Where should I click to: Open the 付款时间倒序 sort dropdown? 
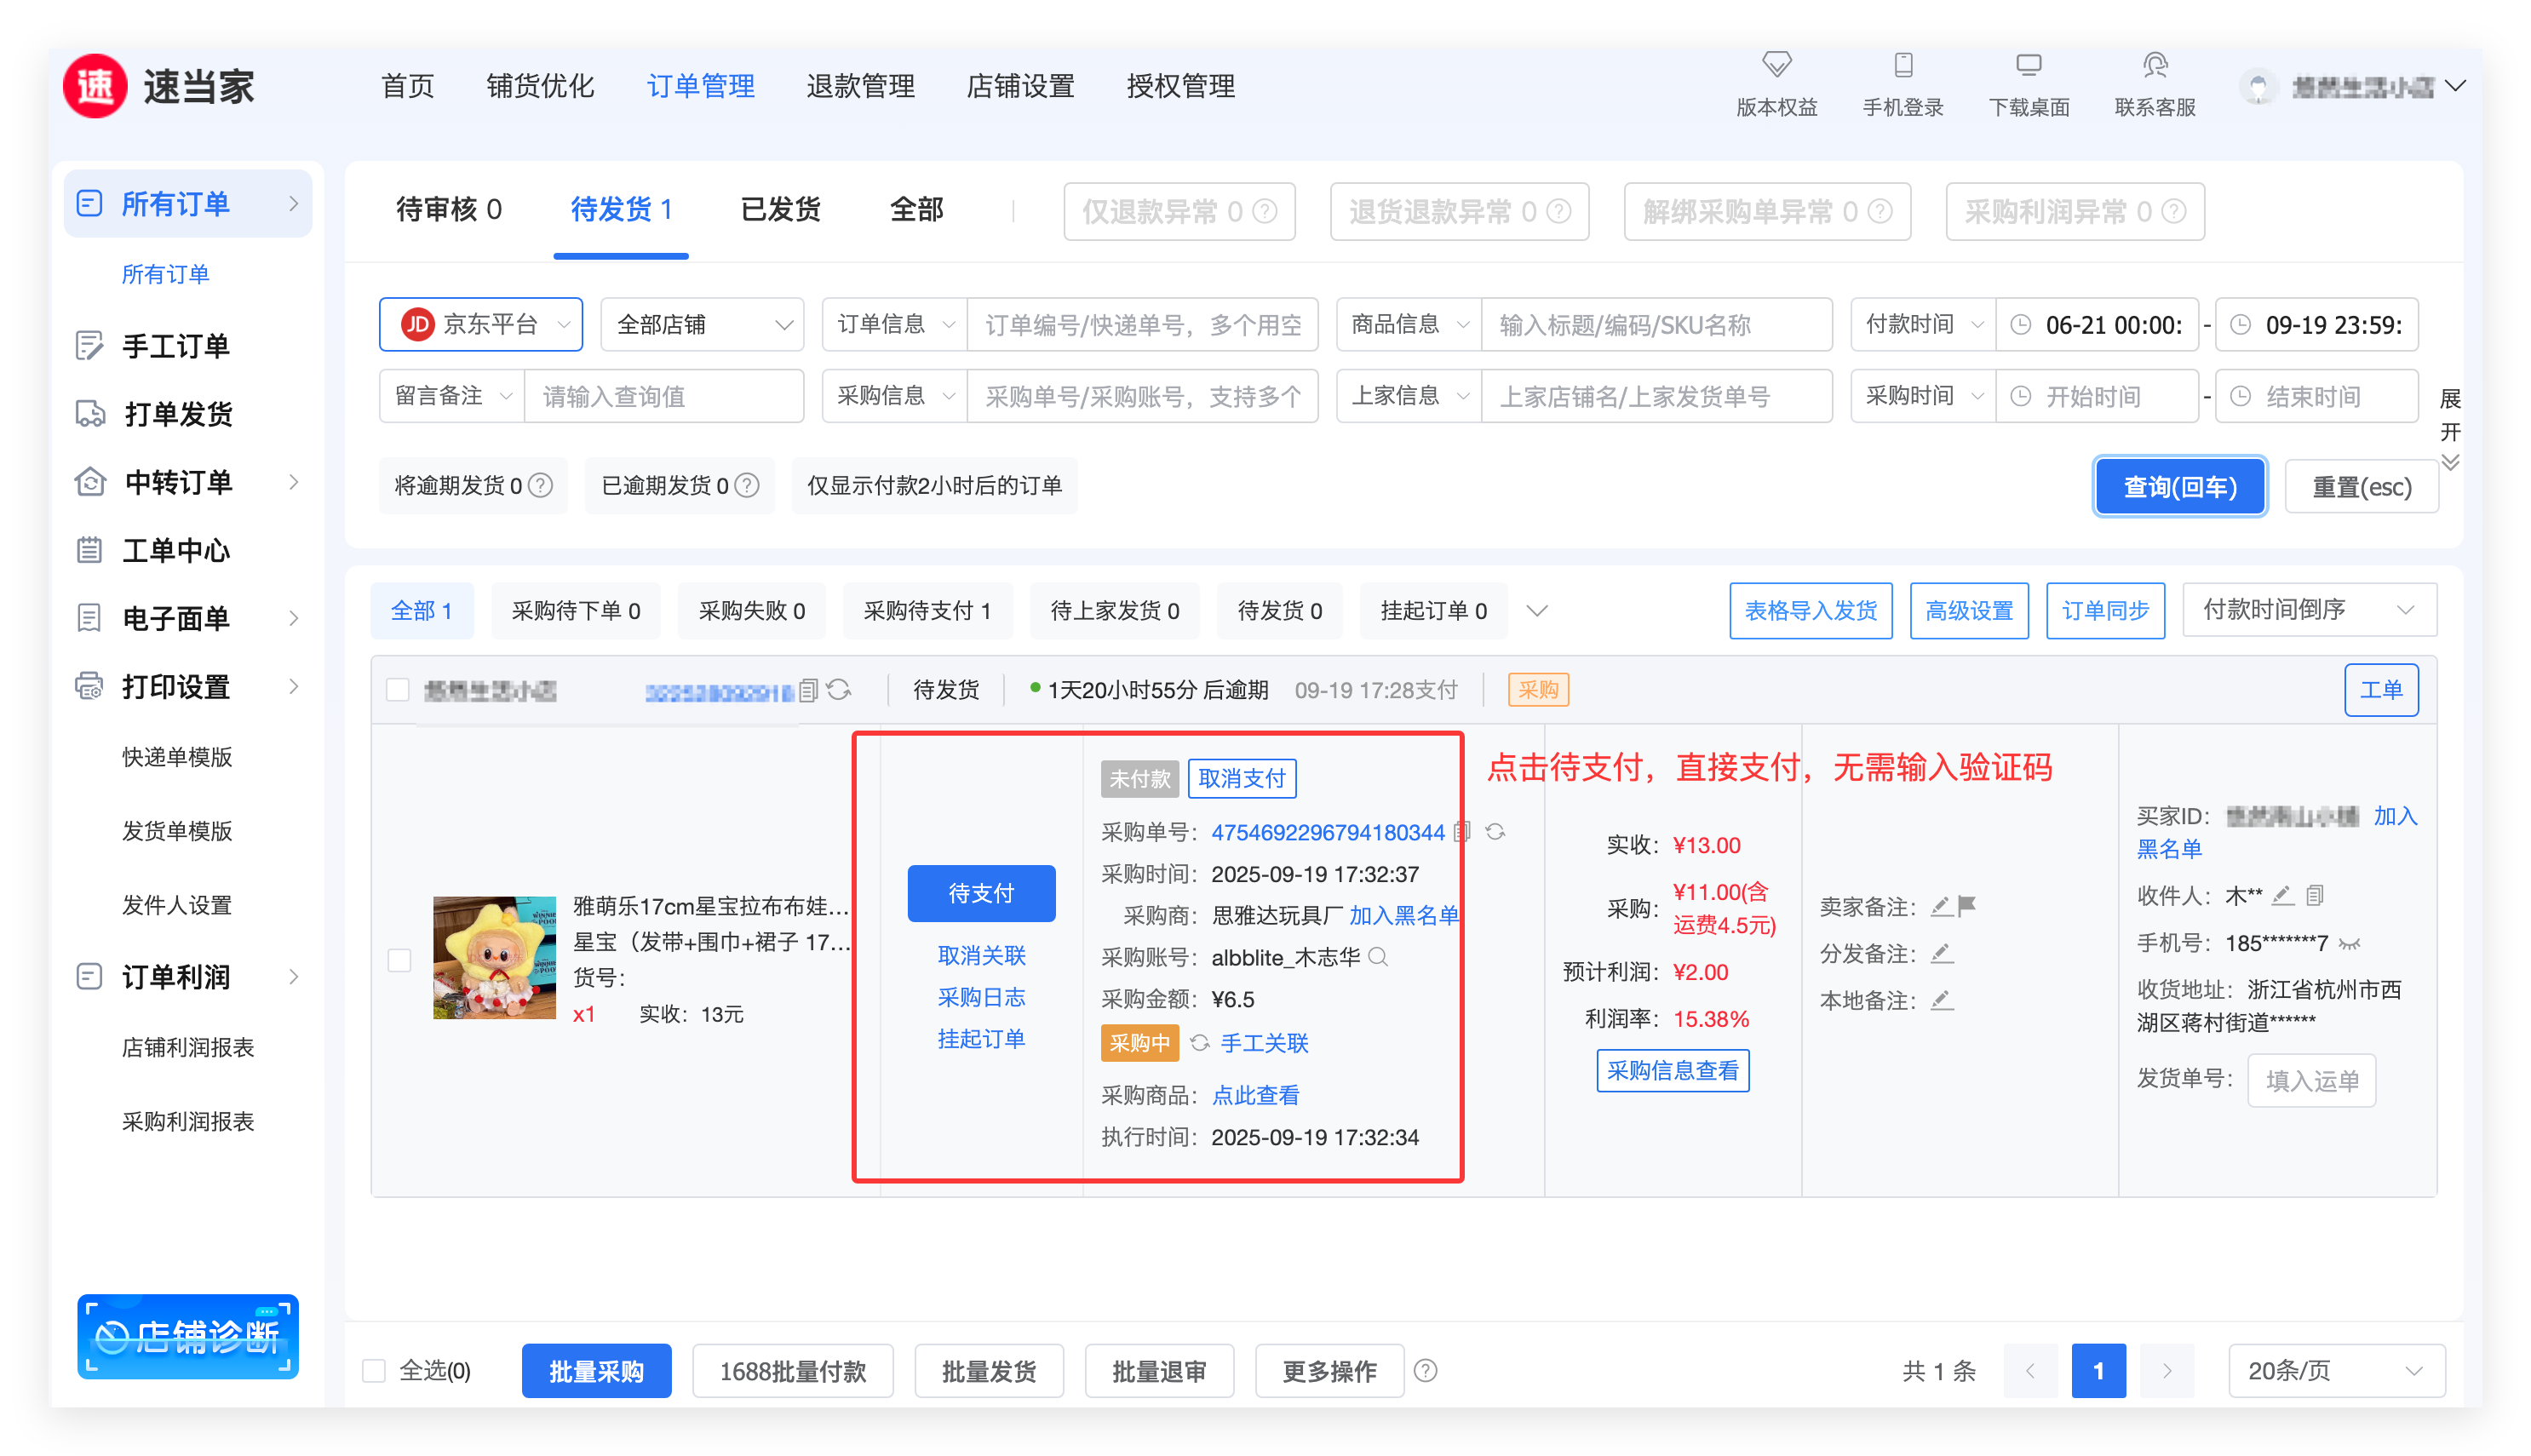click(x=2308, y=610)
